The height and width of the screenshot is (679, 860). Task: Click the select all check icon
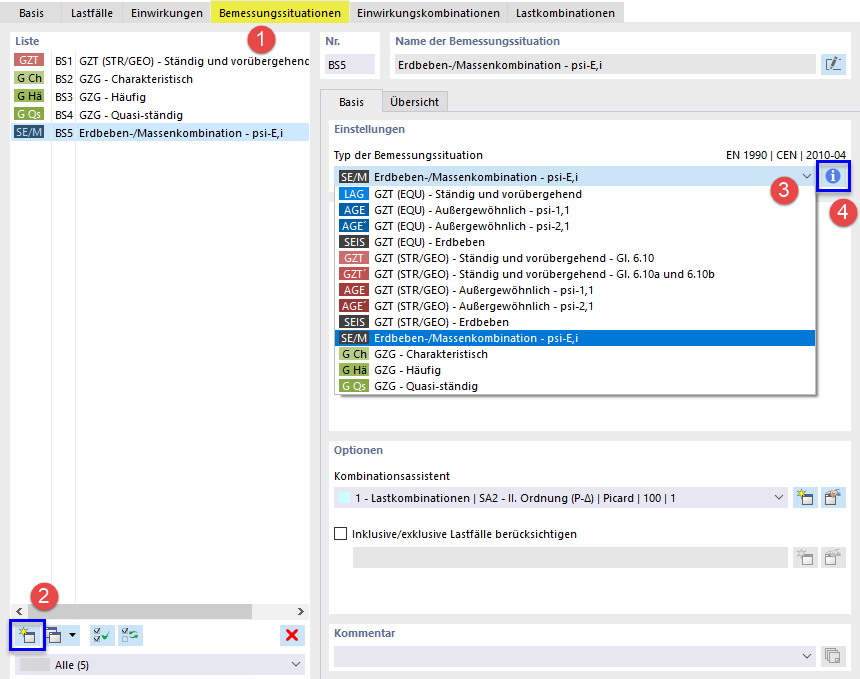[x=102, y=636]
